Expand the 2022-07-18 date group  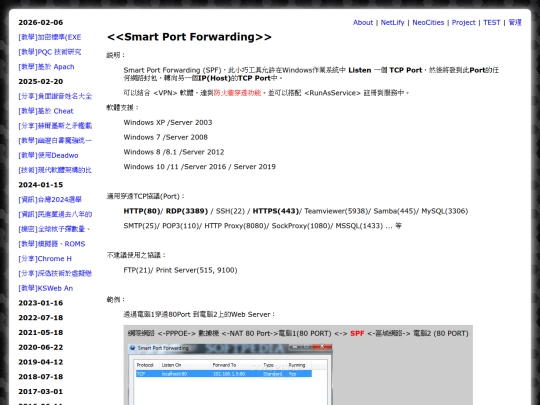click(41, 318)
